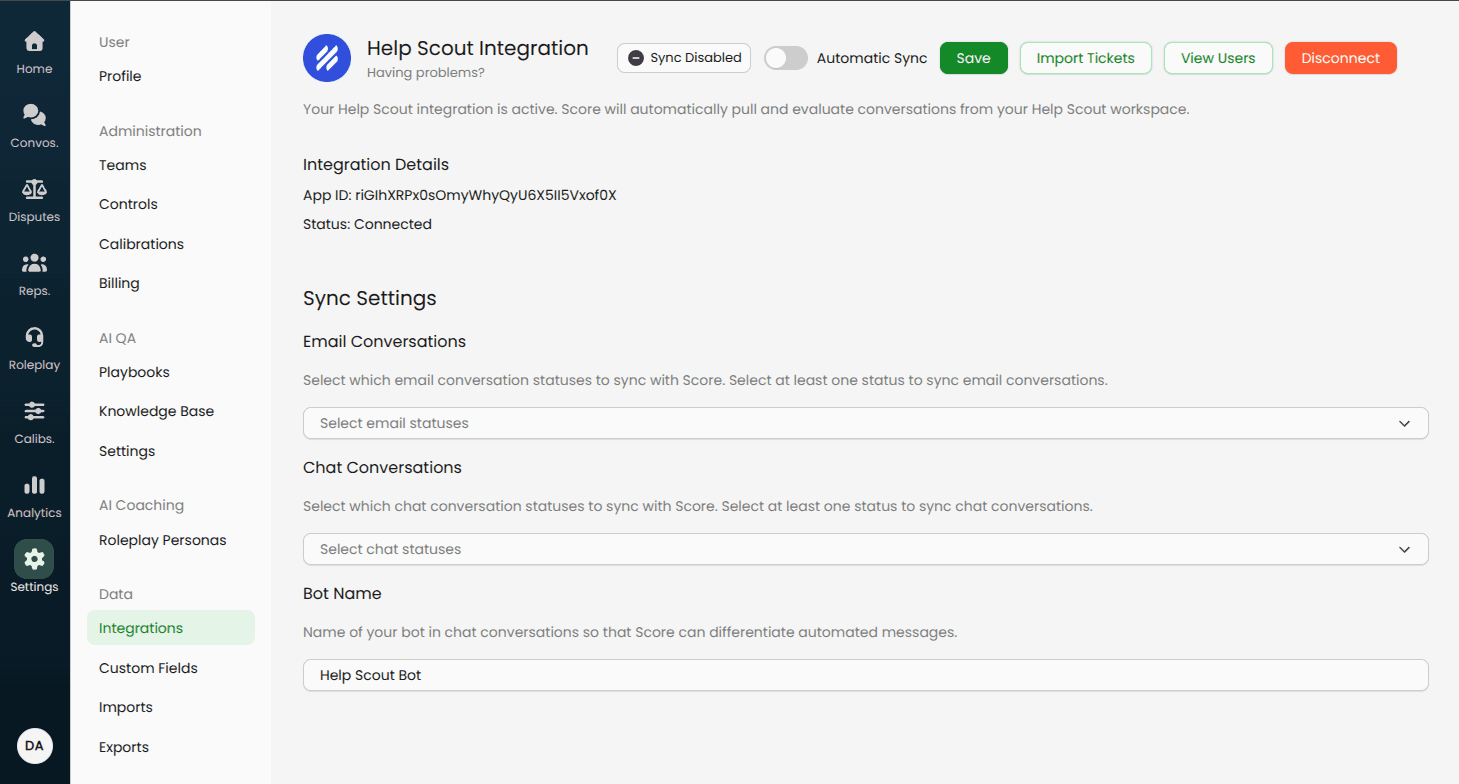Open the Calibrations settings page
The height and width of the screenshot is (784, 1459).
click(141, 244)
